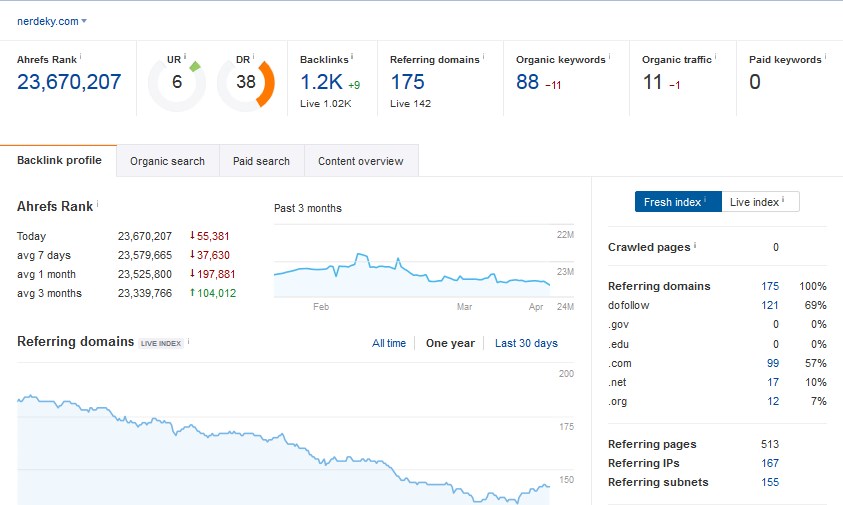843x505 pixels.
Task: Open .org referring domains count 12
Action: (x=773, y=401)
